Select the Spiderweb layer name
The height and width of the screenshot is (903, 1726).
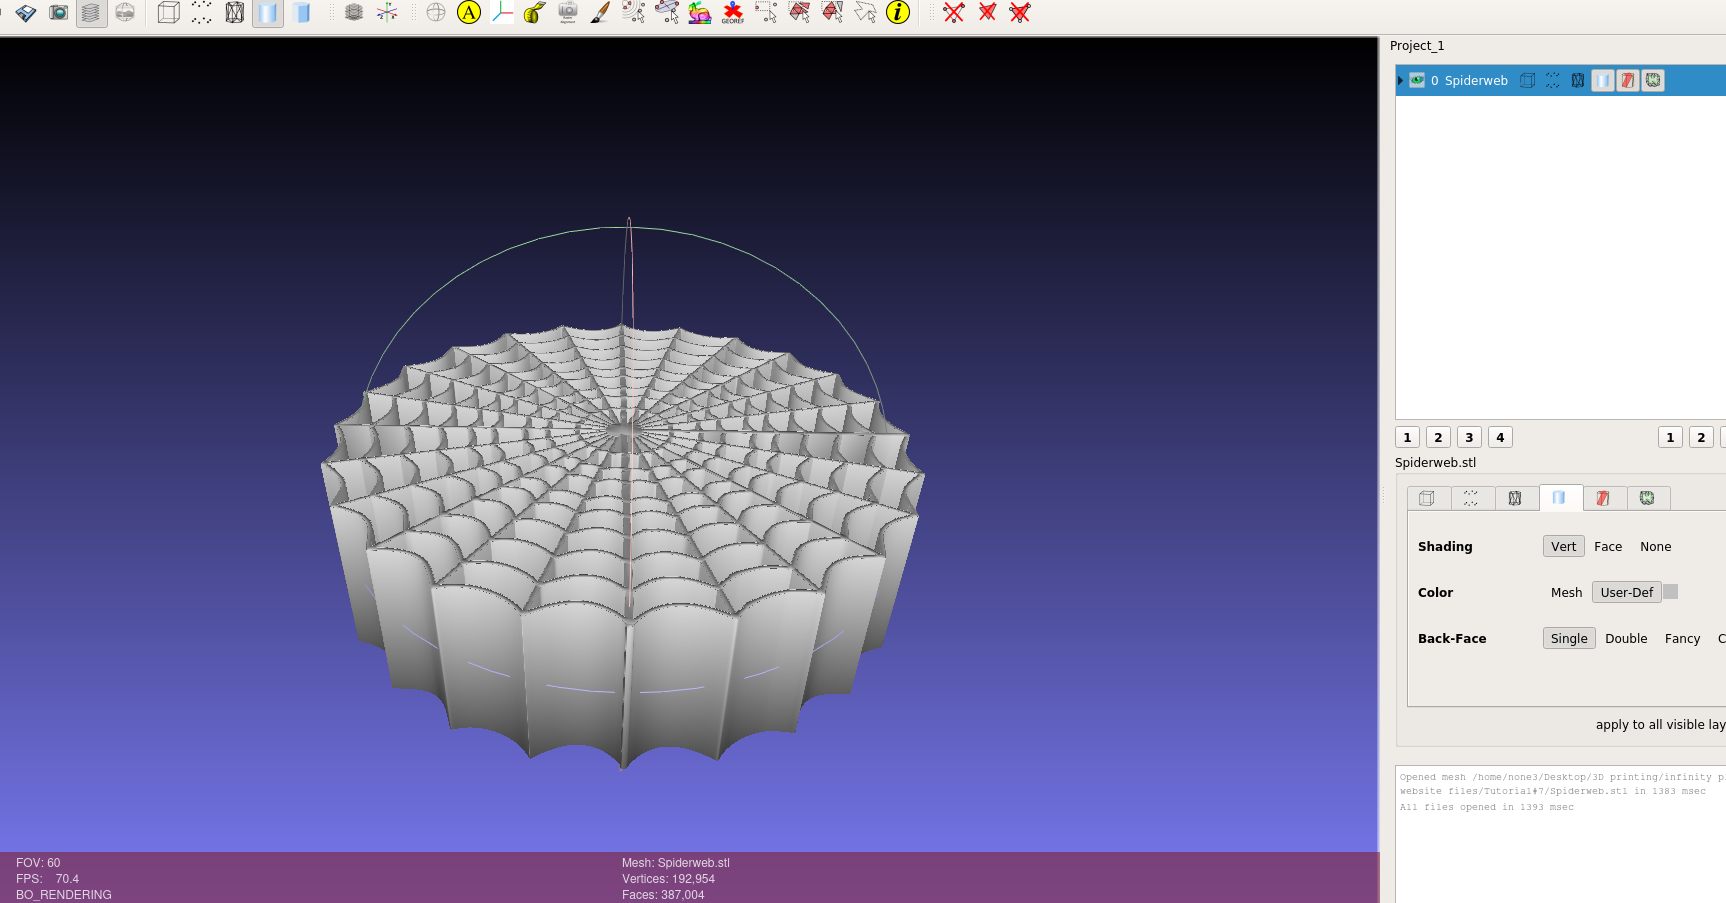pos(1476,81)
